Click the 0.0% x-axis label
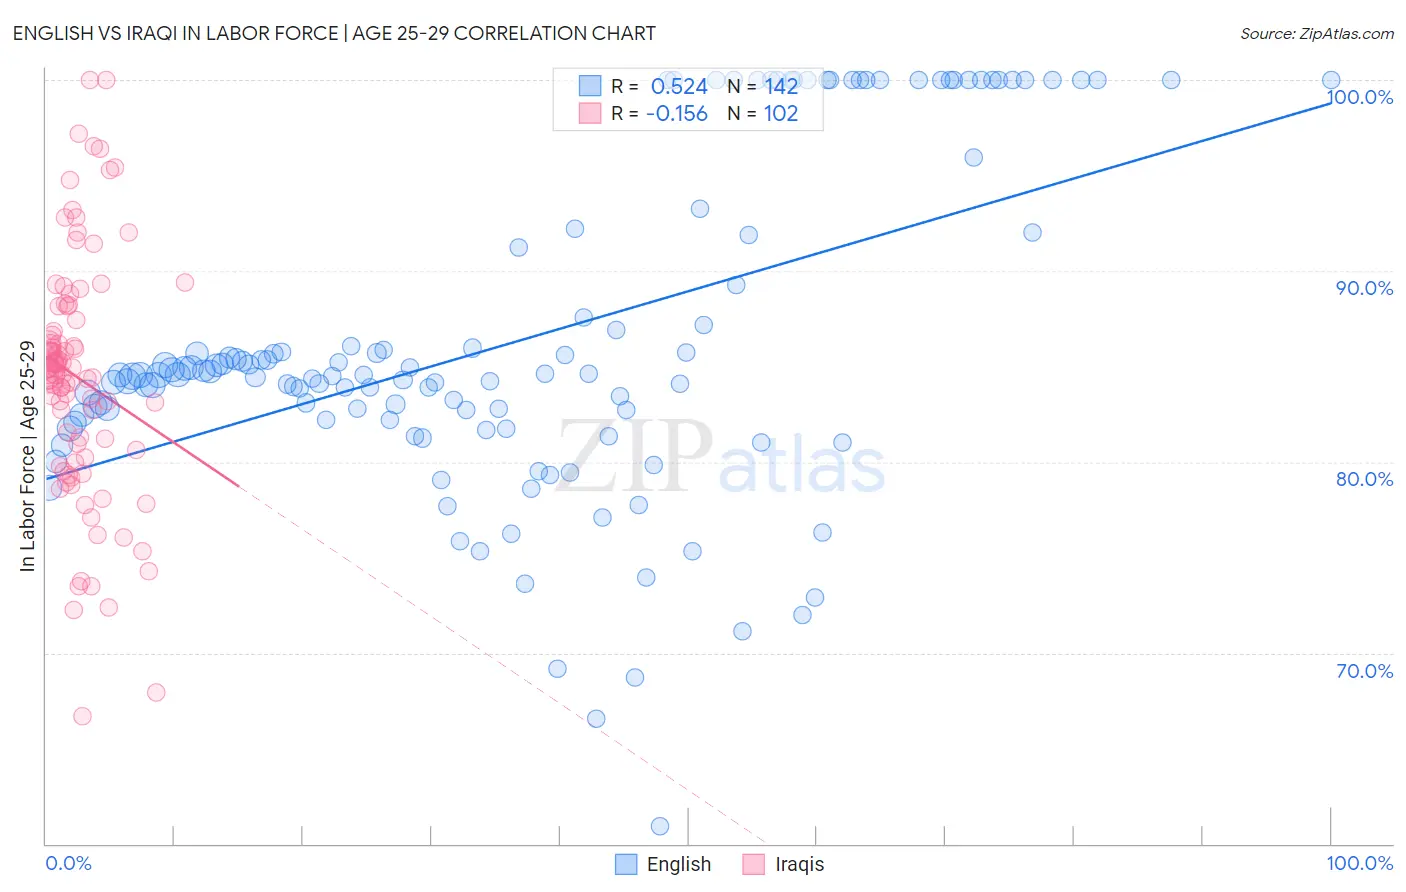This screenshot has width=1406, height=892. click(68, 863)
